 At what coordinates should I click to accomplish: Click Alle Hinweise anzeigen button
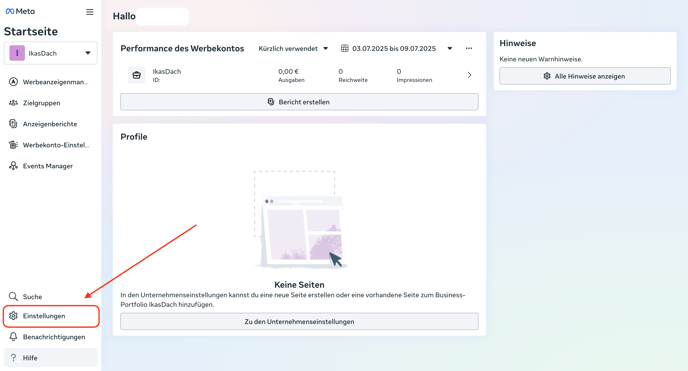click(585, 76)
